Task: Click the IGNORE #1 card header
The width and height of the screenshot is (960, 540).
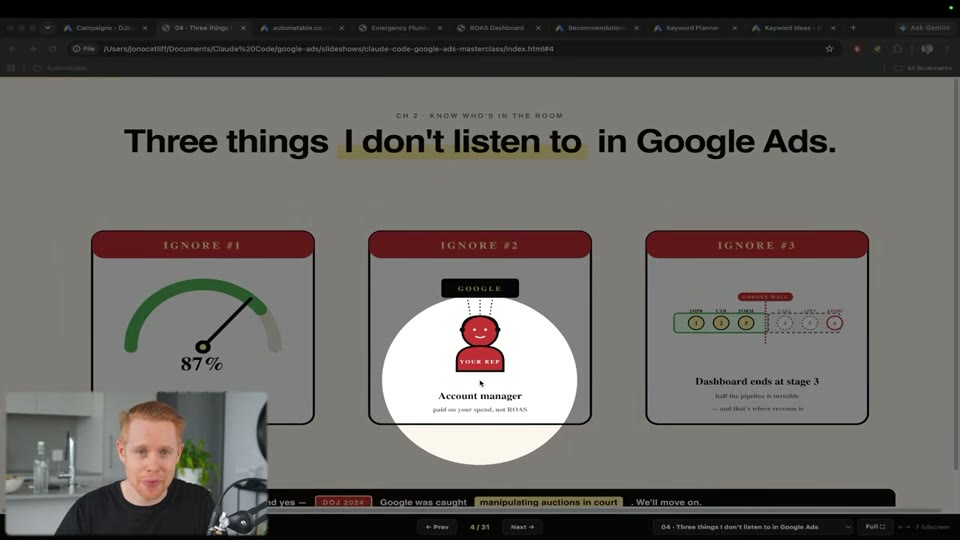Action: click(203, 245)
